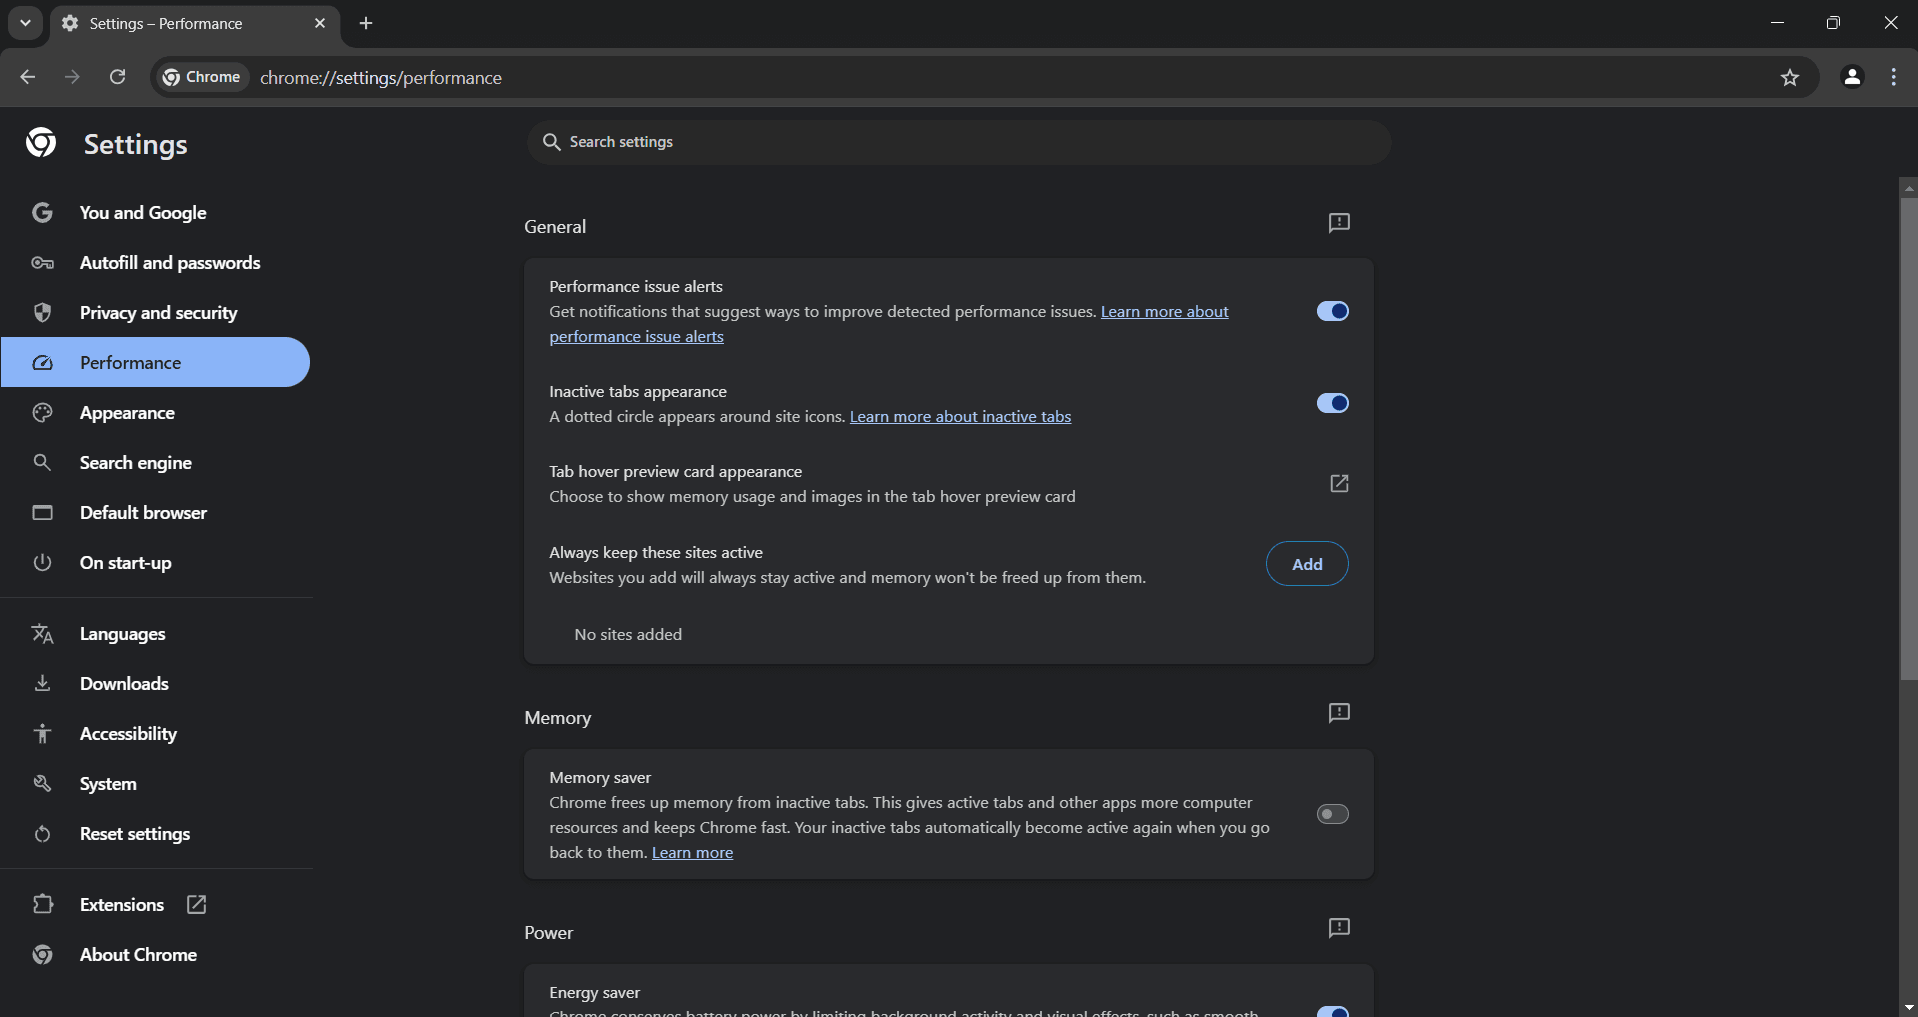Image resolution: width=1918 pixels, height=1017 pixels.
Task: Open a new tab with plus button
Action: point(366,23)
